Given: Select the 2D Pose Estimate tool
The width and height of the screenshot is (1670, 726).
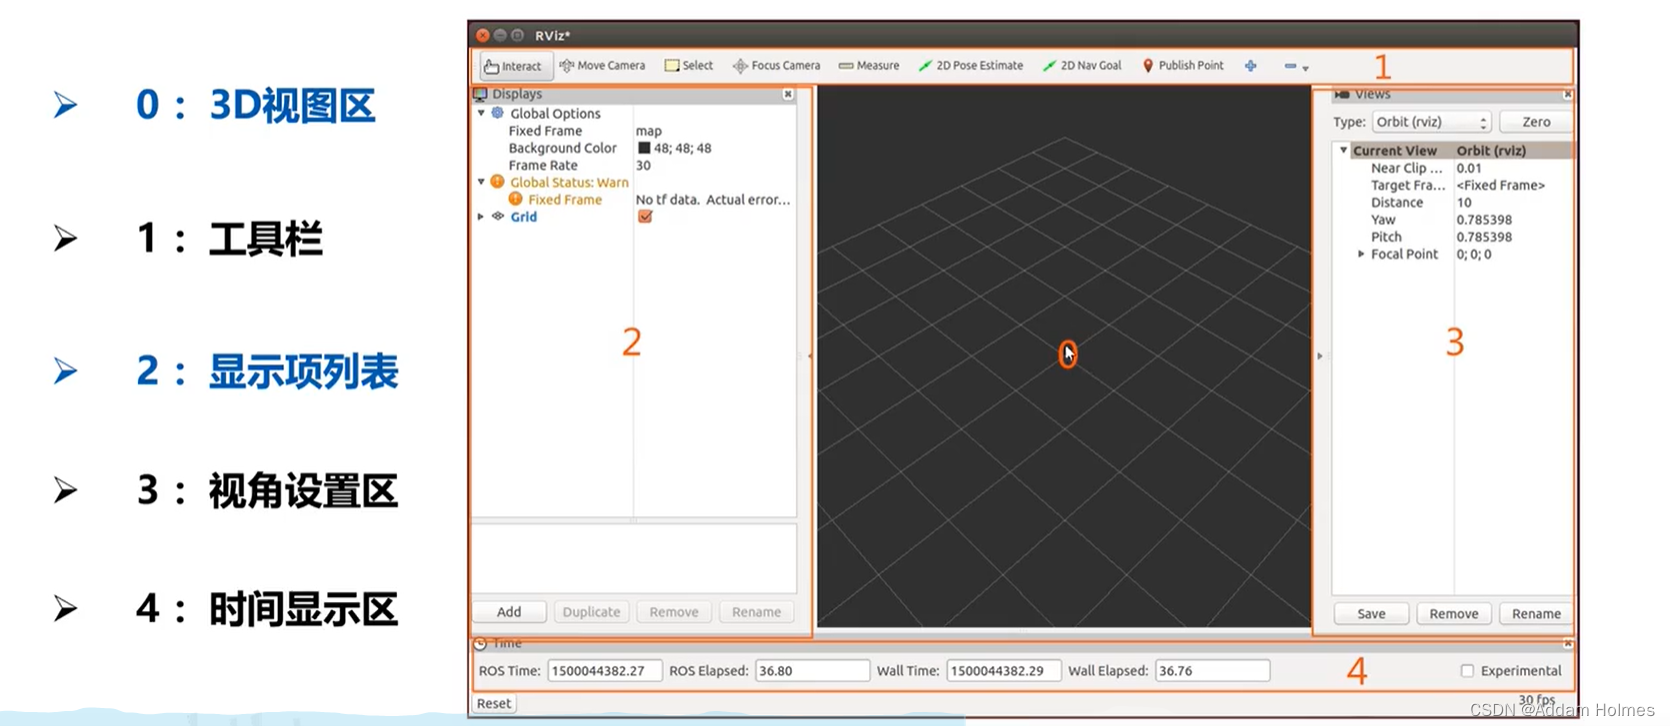Looking at the screenshot, I should coord(971,66).
